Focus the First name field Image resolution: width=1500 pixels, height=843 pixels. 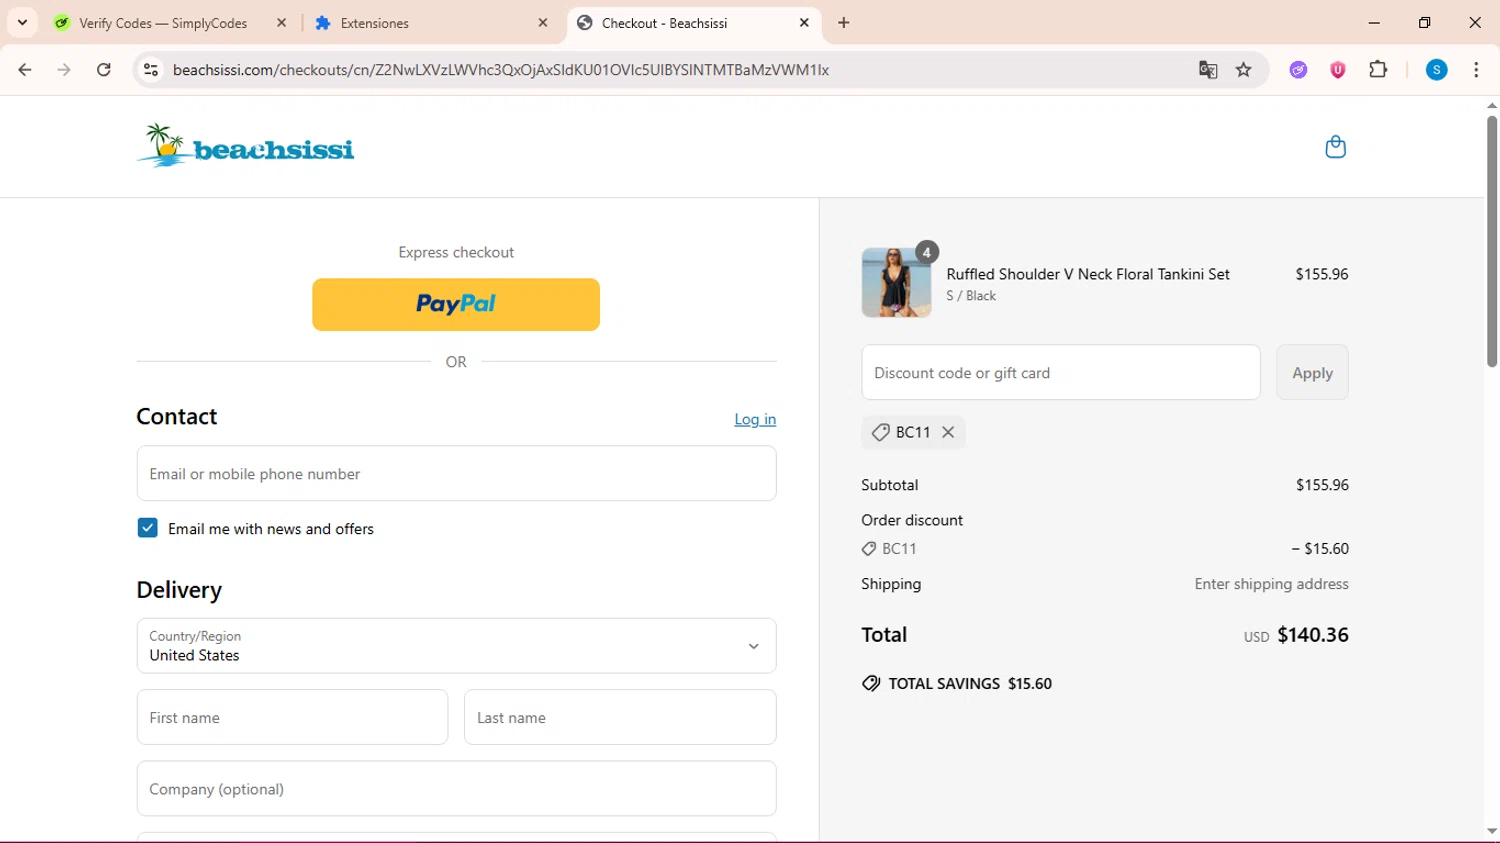(x=292, y=717)
